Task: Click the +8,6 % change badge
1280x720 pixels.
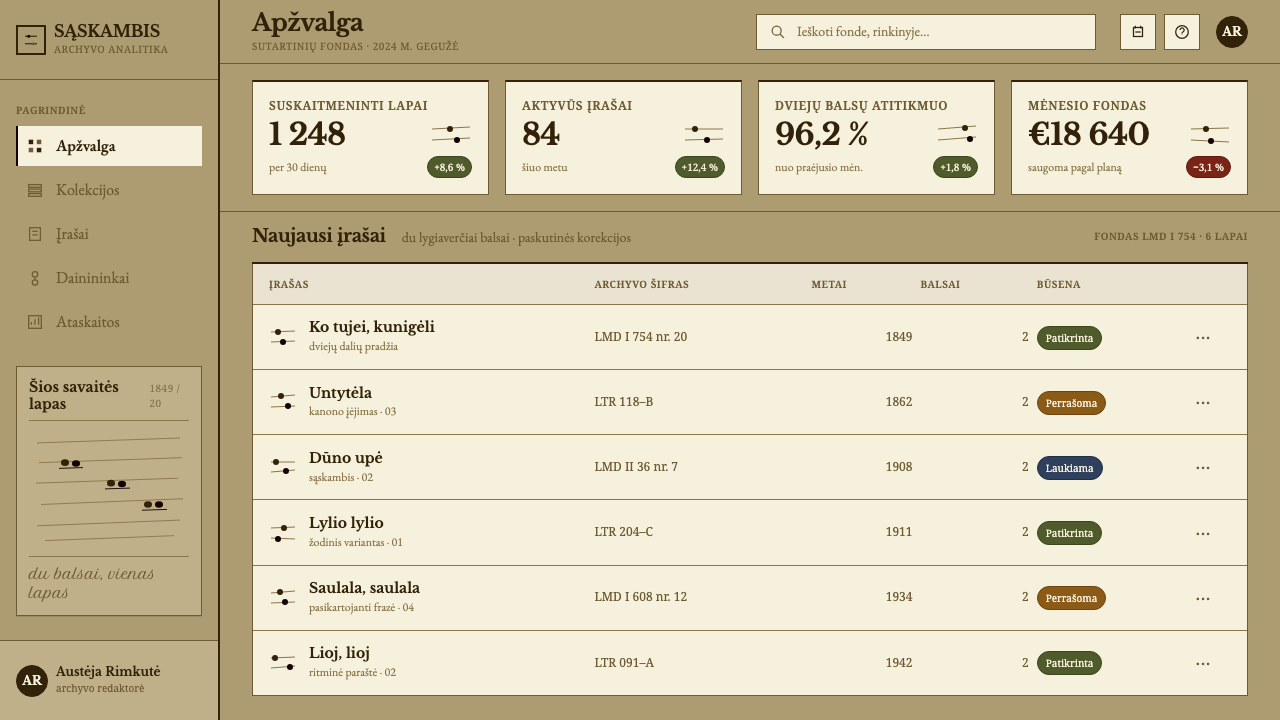Action: point(449,167)
